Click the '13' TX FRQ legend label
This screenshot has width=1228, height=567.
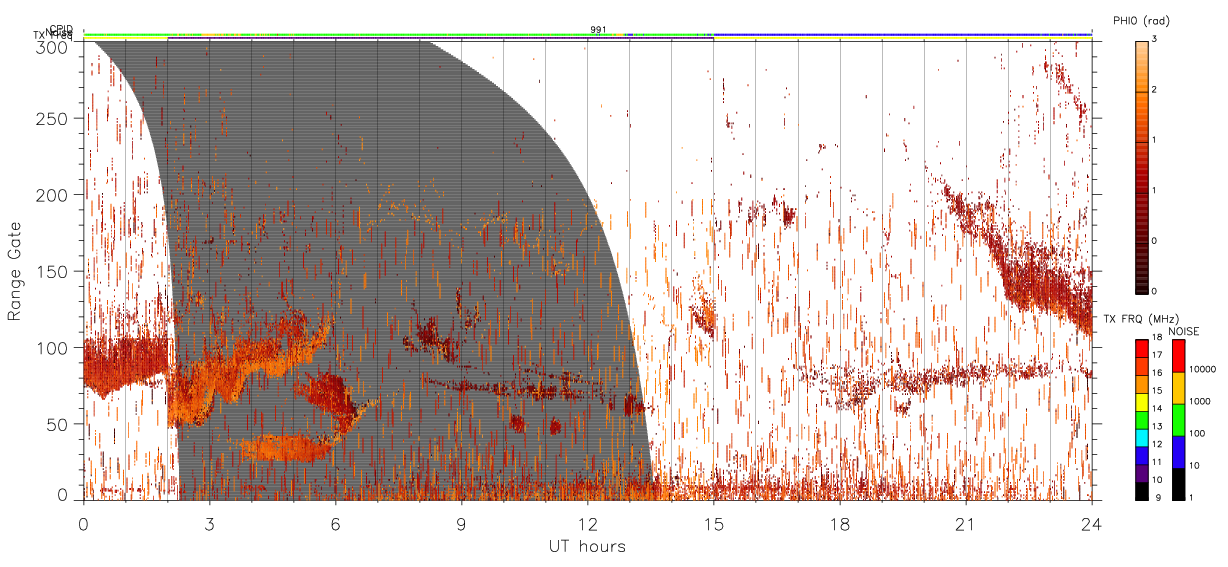[1157, 427]
